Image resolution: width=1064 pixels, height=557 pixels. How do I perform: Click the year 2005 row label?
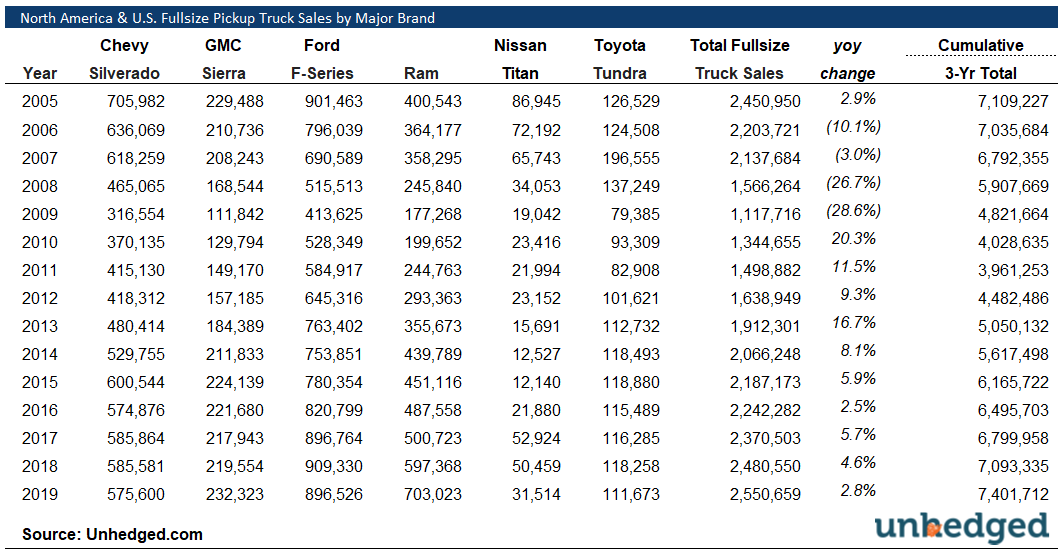tap(40, 102)
